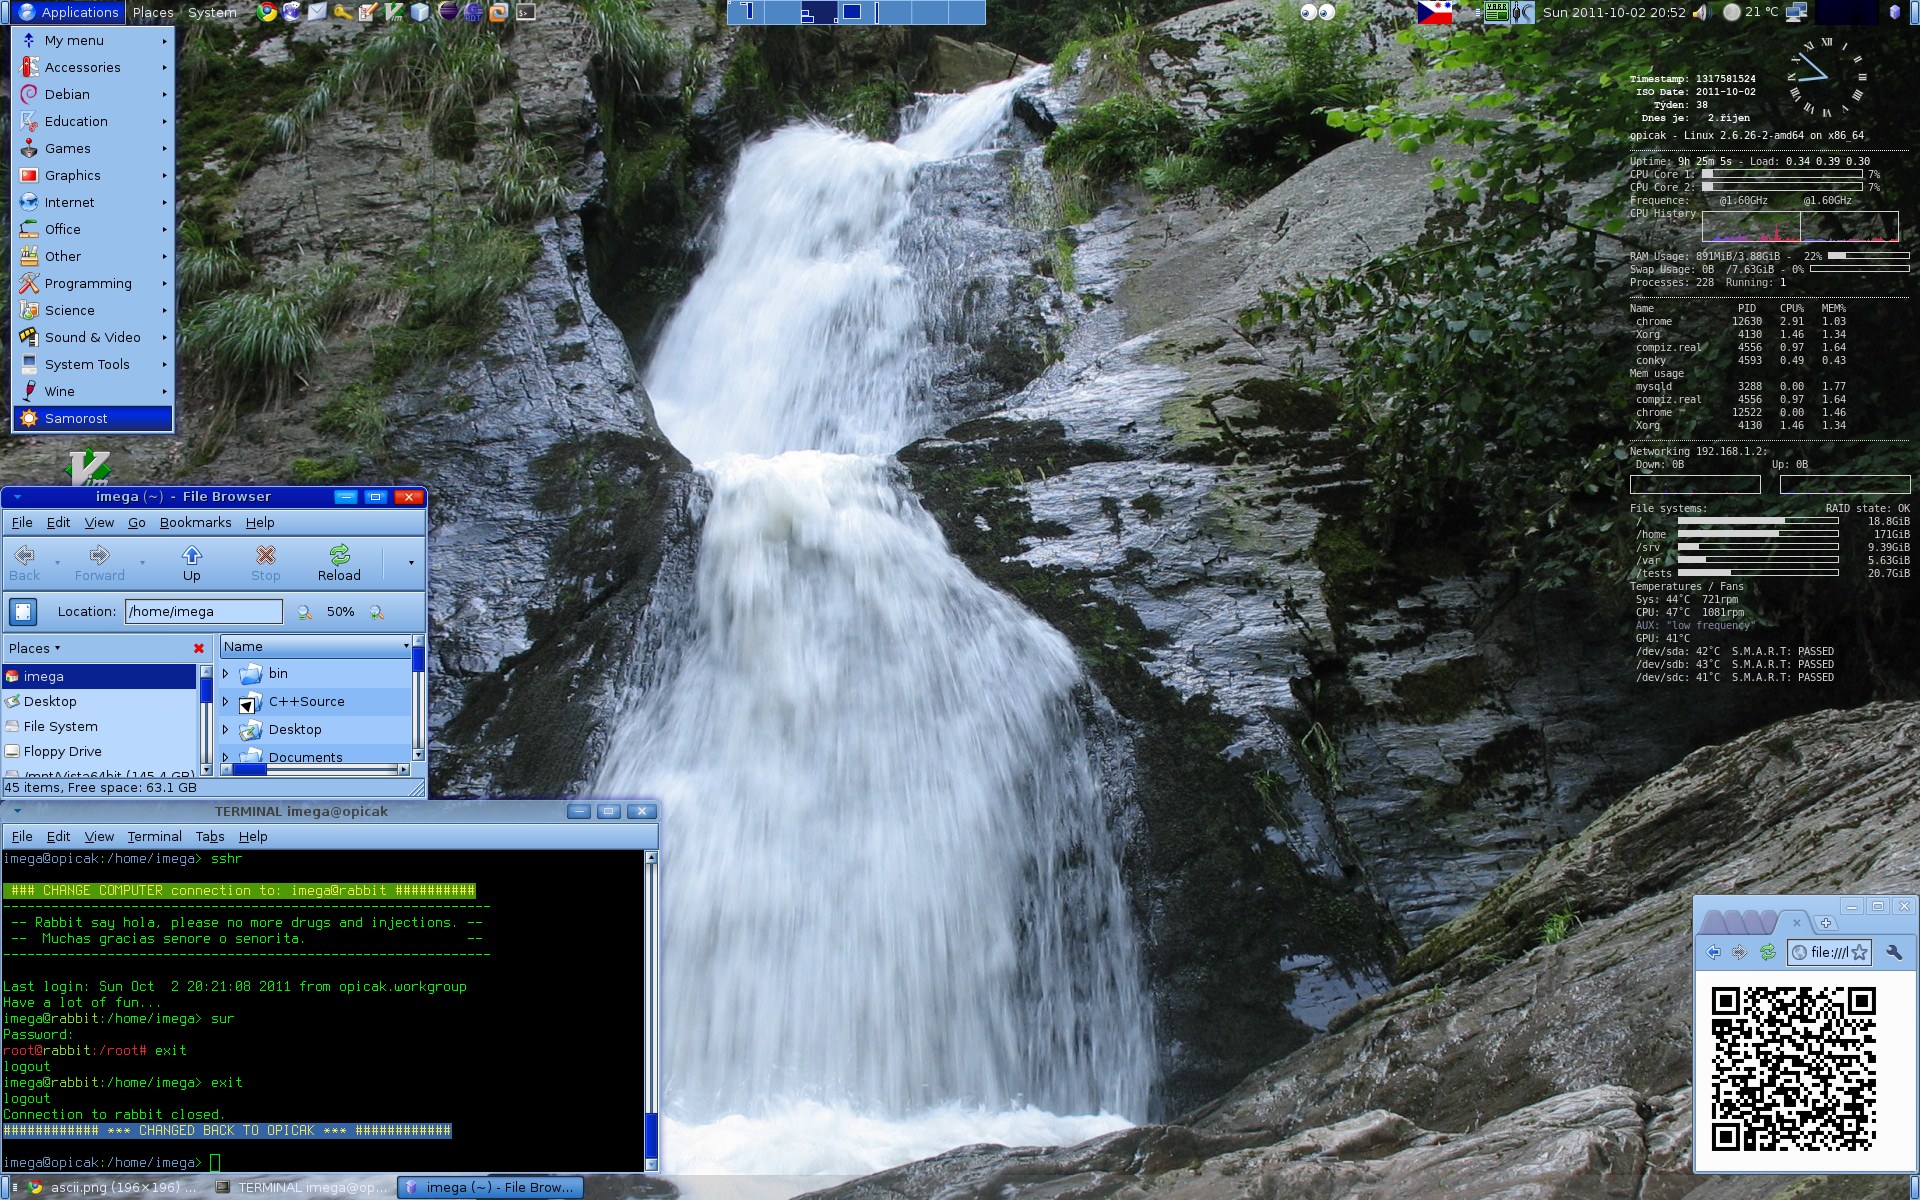Viewport: 1920px width, 1200px height.
Task: Expand the C++Source folder tree row
Action: pyautogui.click(x=226, y=702)
